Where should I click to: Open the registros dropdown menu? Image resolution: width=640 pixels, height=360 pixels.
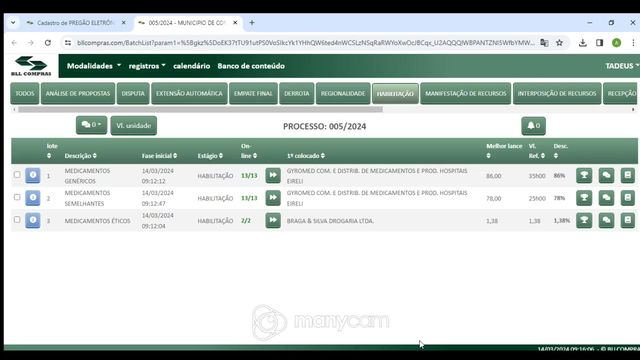click(x=147, y=66)
